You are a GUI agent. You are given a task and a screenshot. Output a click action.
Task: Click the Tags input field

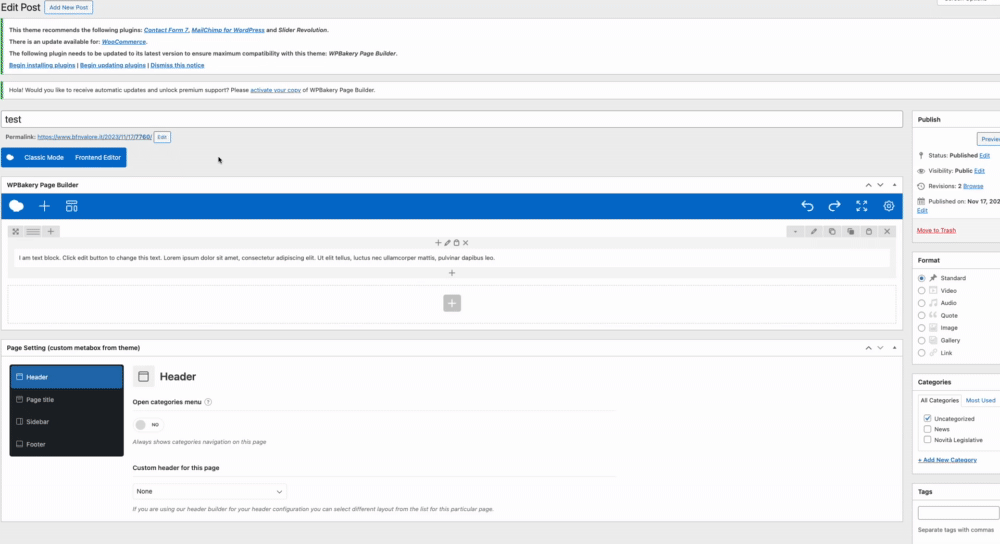(x=959, y=513)
